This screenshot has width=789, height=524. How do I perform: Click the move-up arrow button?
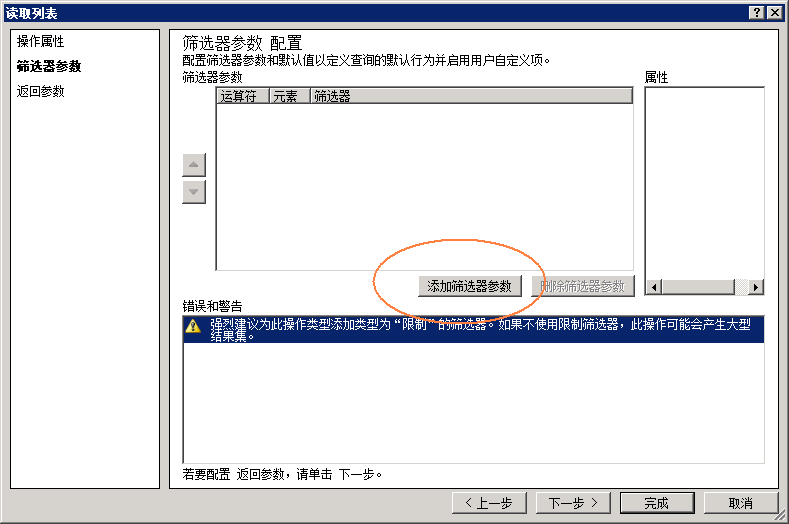pos(194,165)
